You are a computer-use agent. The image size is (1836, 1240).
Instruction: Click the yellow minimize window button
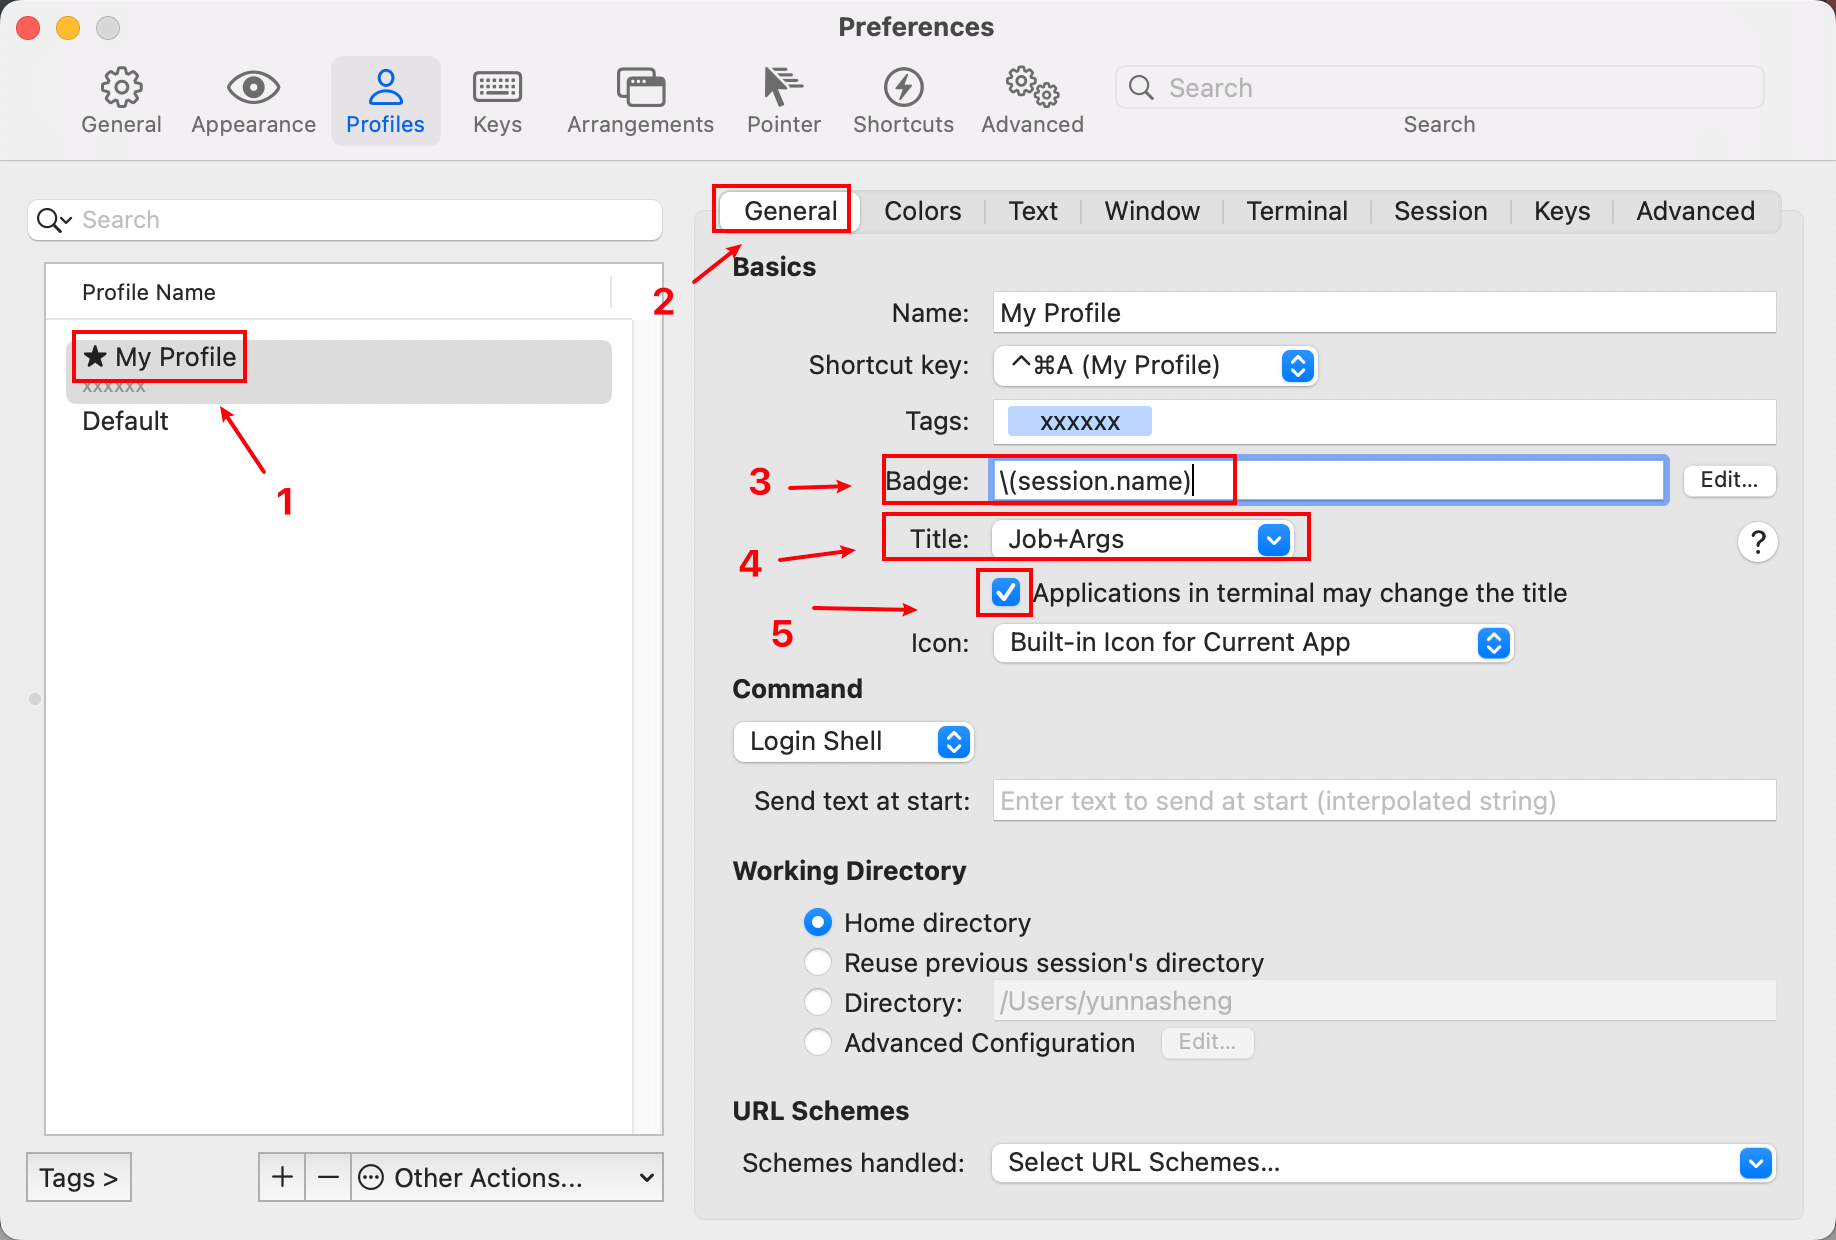point(68,28)
